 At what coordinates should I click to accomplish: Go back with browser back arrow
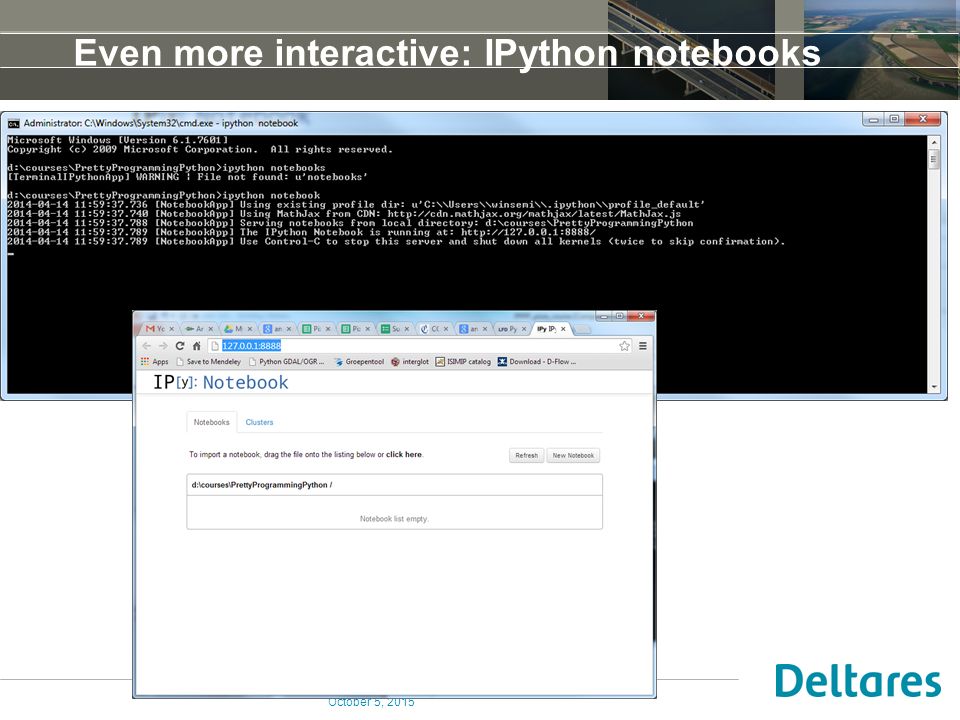click(x=146, y=346)
